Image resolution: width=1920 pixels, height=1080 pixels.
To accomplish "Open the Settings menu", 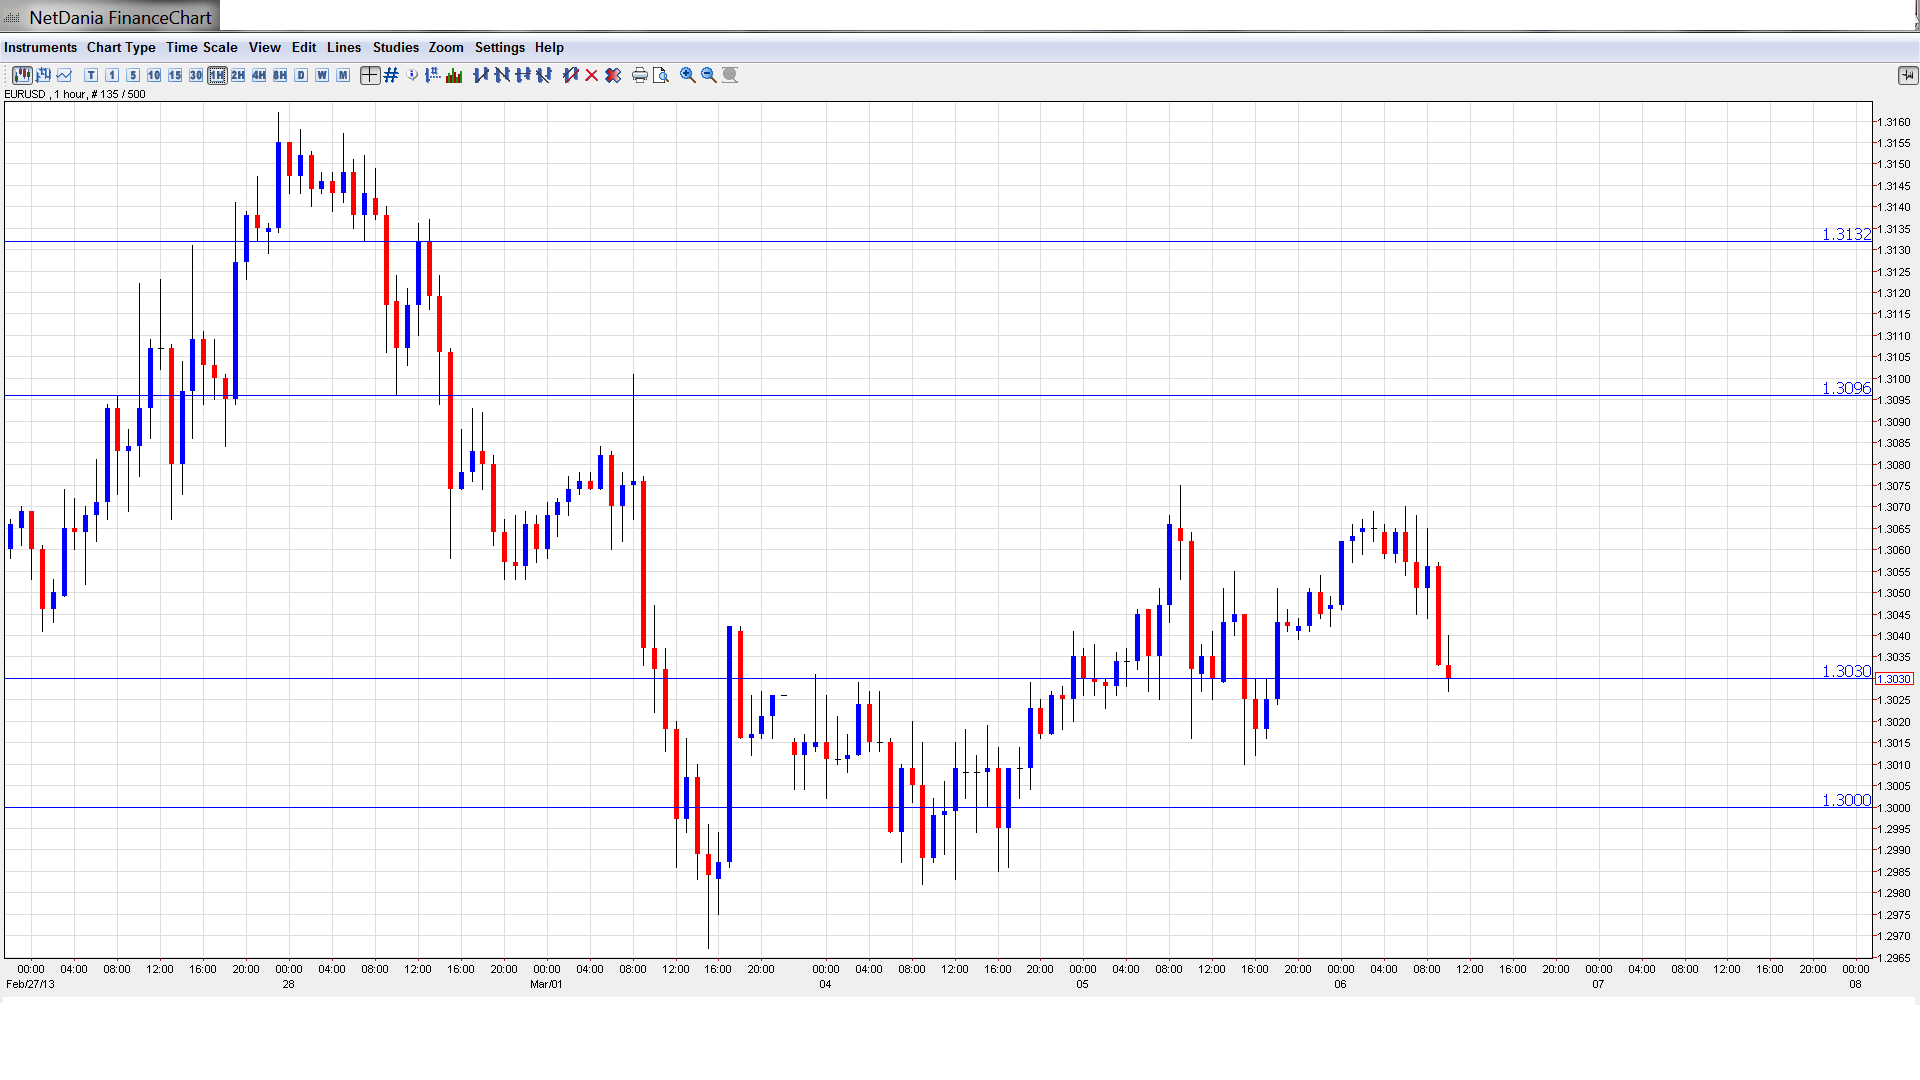I will coord(499,47).
